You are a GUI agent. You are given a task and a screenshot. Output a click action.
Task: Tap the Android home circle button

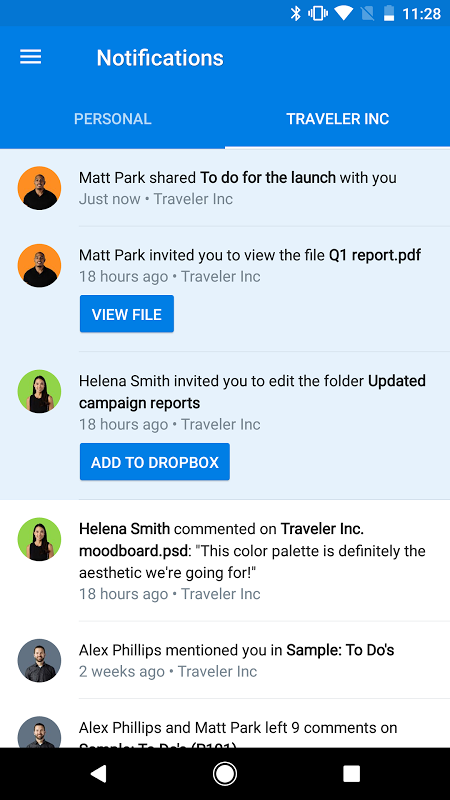[x=224, y=774]
